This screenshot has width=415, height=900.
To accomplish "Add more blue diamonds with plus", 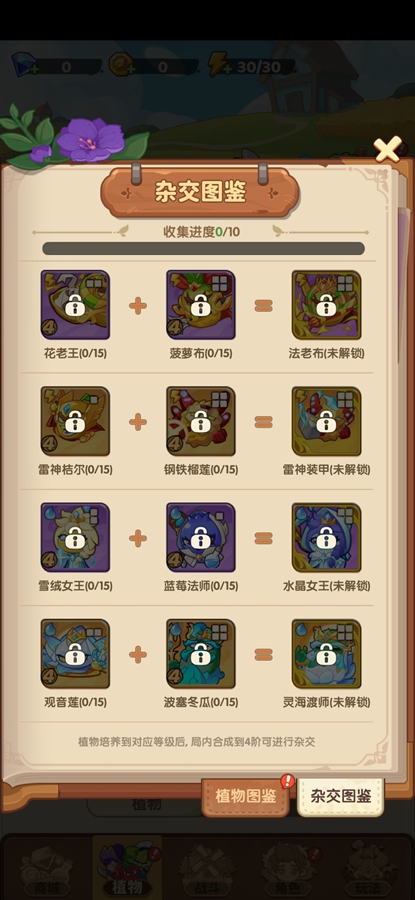I will click(34, 69).
